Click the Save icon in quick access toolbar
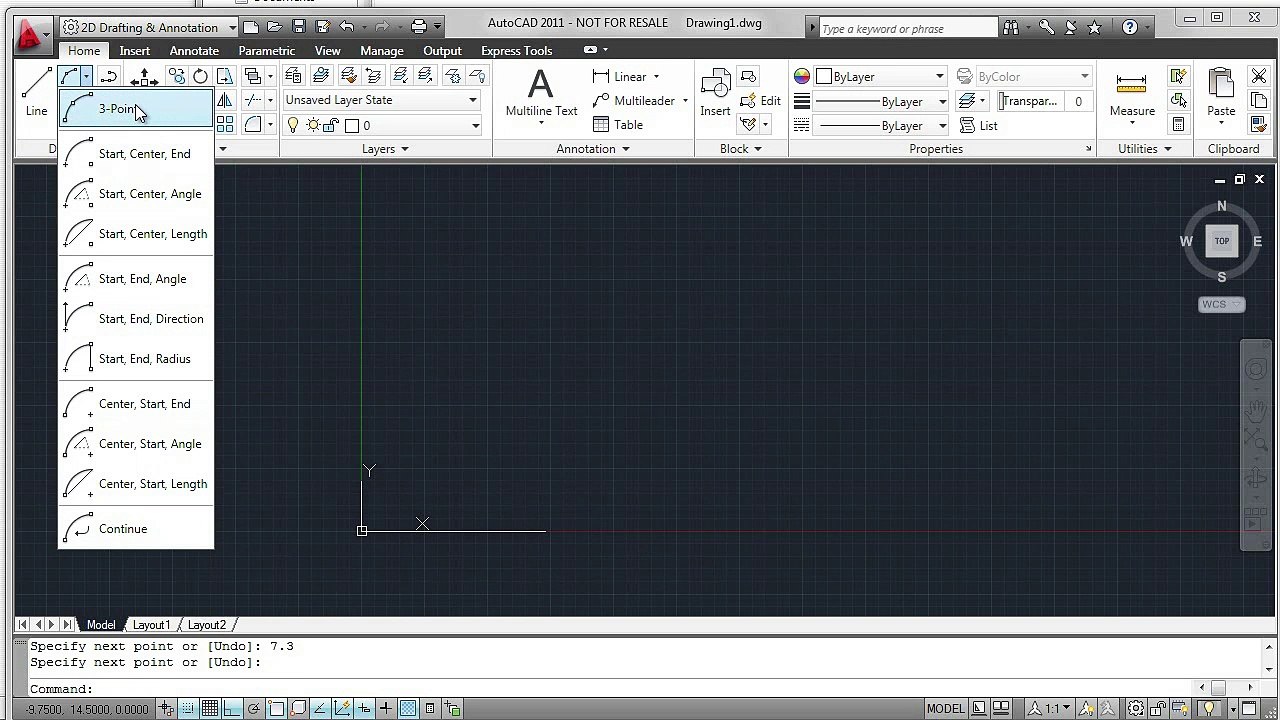 tap(298, 27)
